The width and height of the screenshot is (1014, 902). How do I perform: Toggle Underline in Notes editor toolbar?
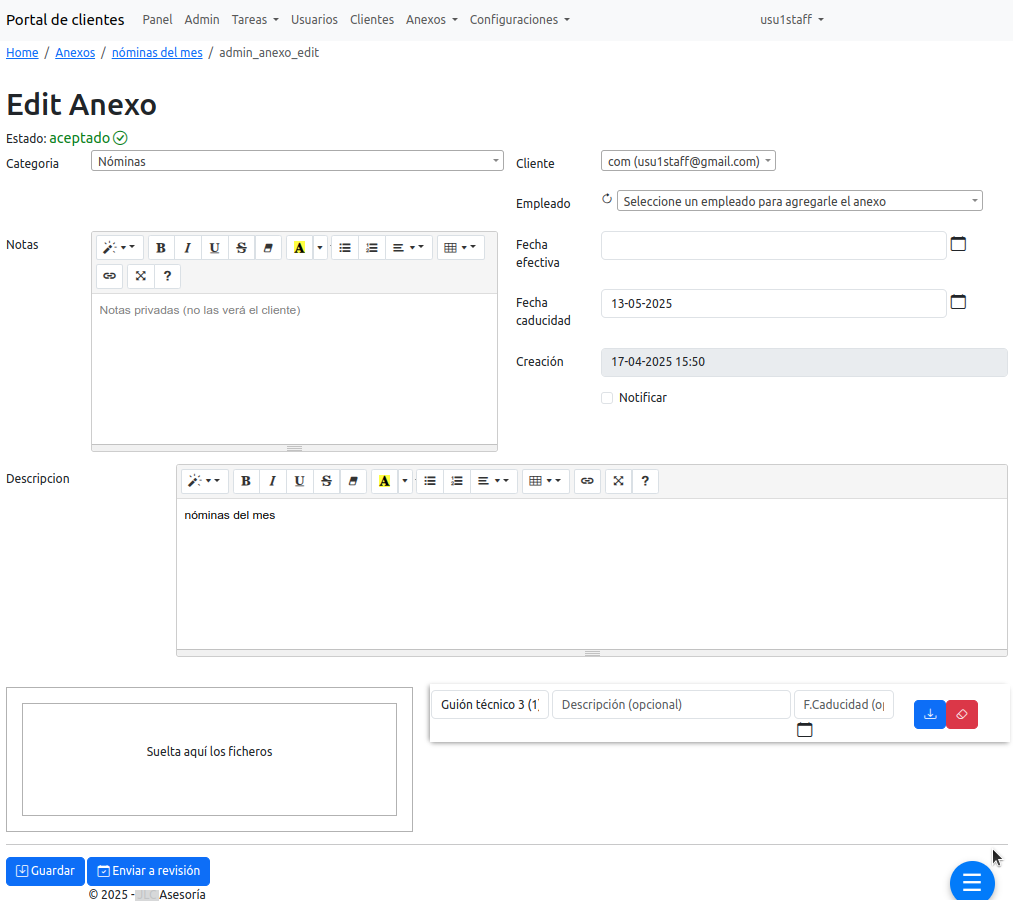(215, 248)
